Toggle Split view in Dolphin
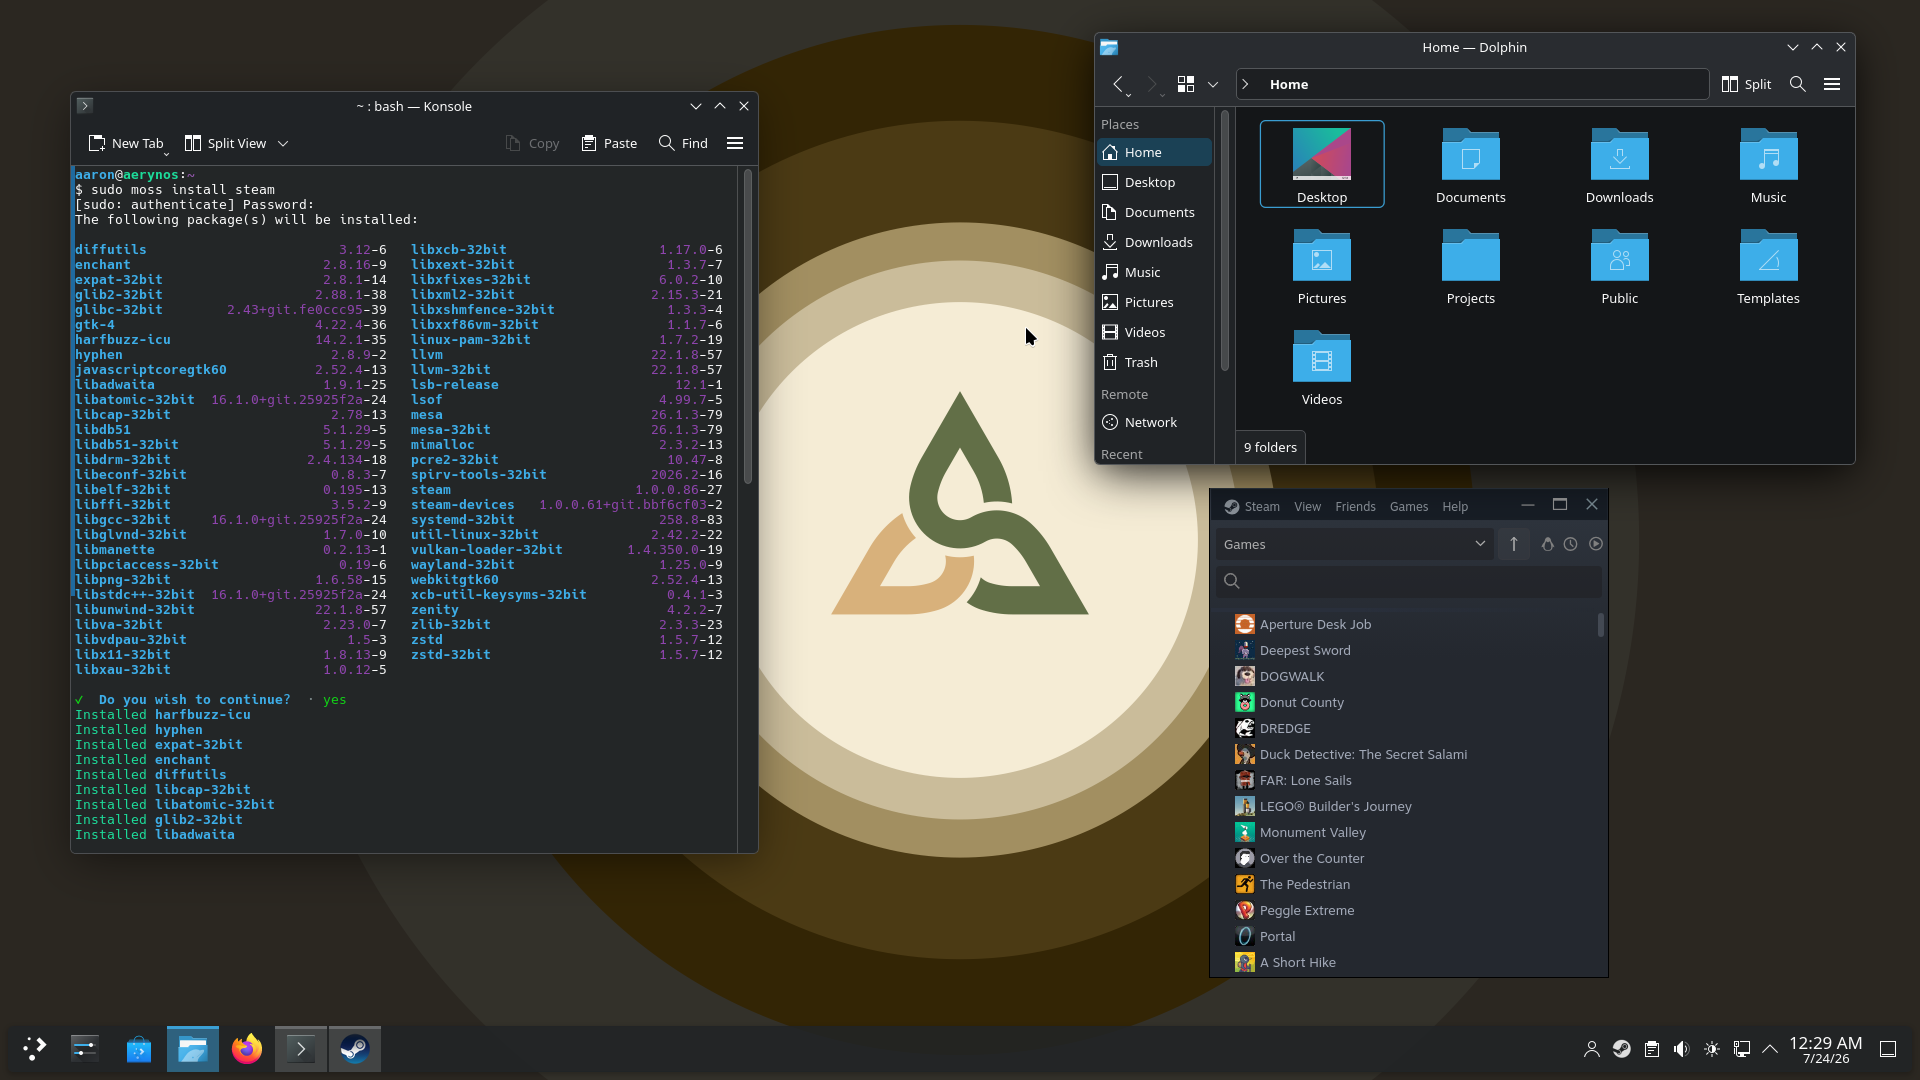The image size is (1920, 1080). (x=1746, y=84)
